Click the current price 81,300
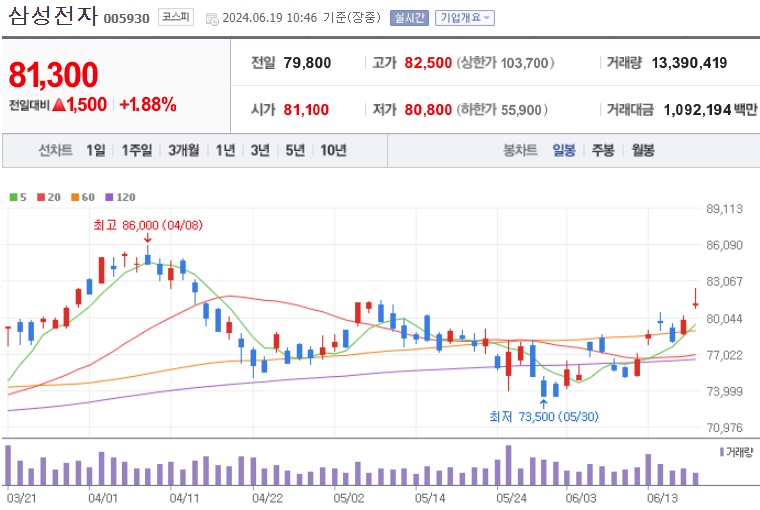Viewport: 760px width, 510px height. tap(53, 75)
